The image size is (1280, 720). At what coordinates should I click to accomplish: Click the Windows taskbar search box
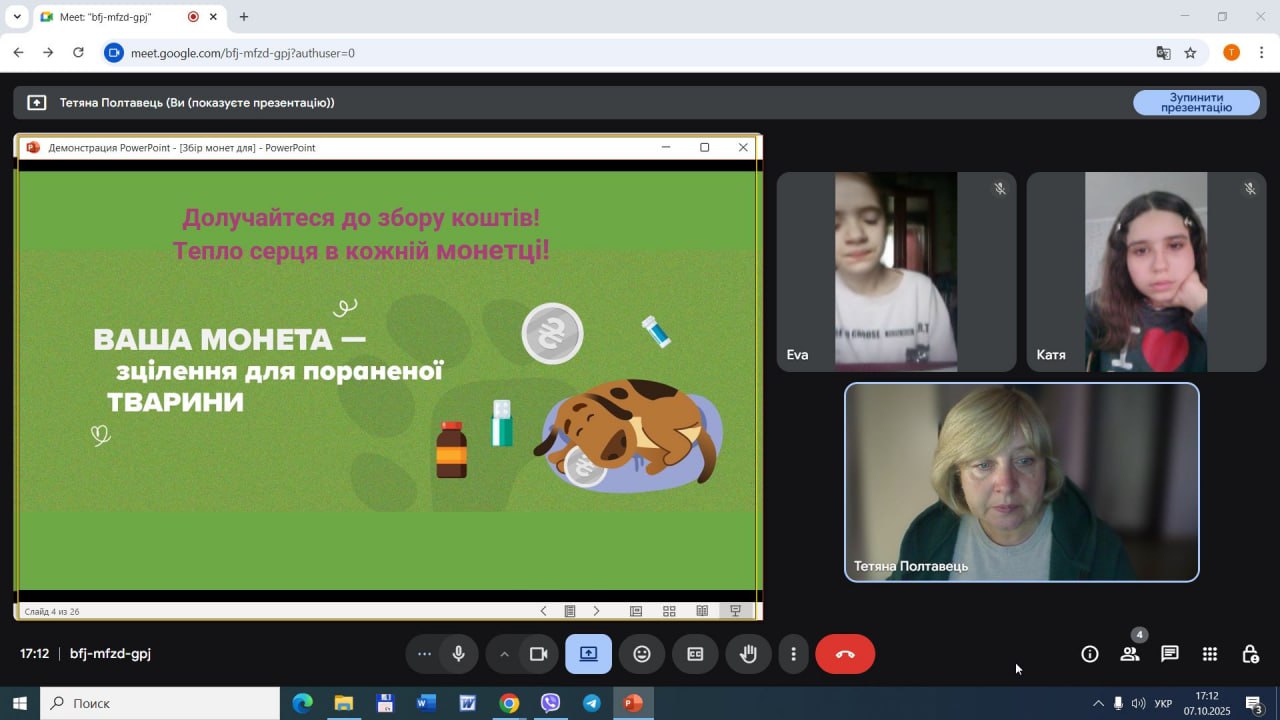[x=160, y=703]
